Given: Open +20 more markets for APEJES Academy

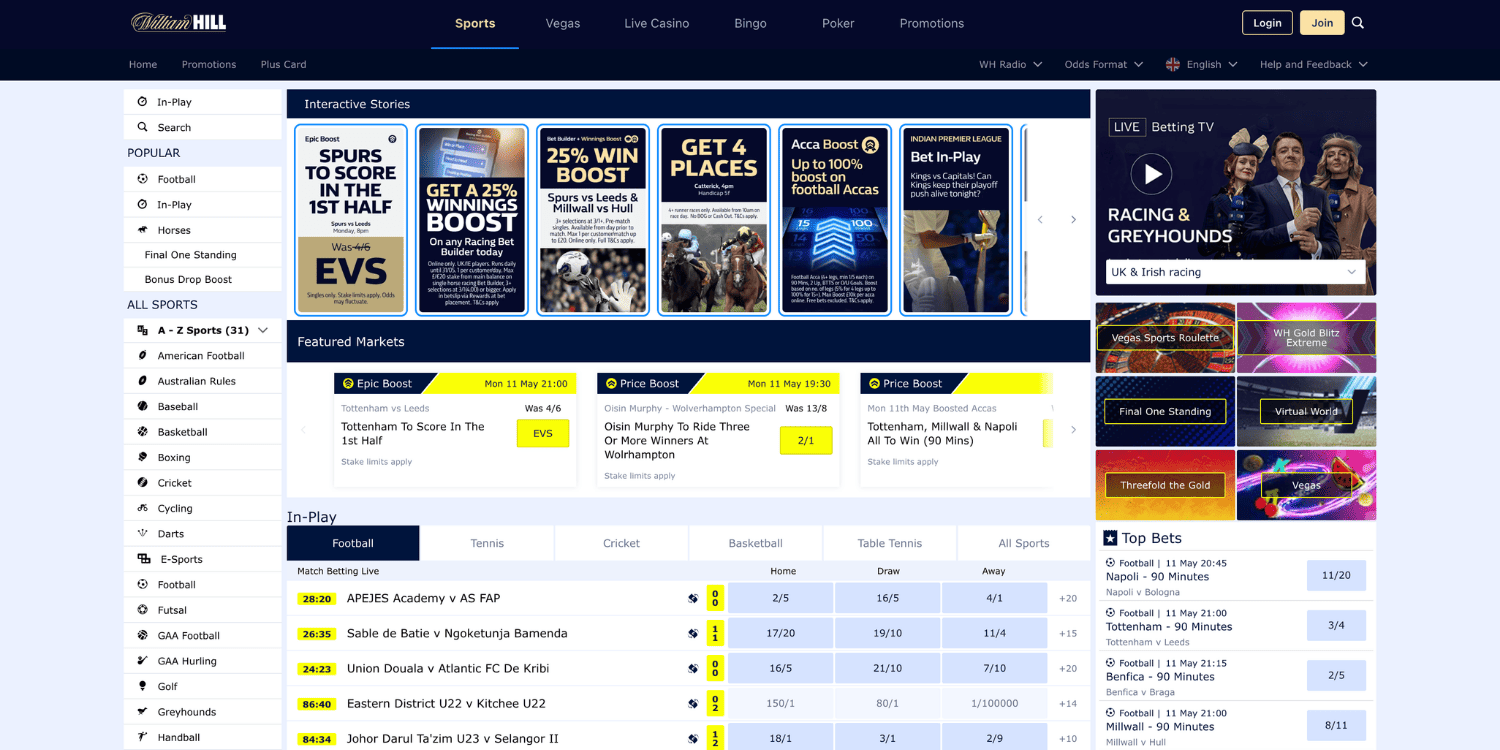Looking at the screenshot, I should click(x=1068, y=598).
